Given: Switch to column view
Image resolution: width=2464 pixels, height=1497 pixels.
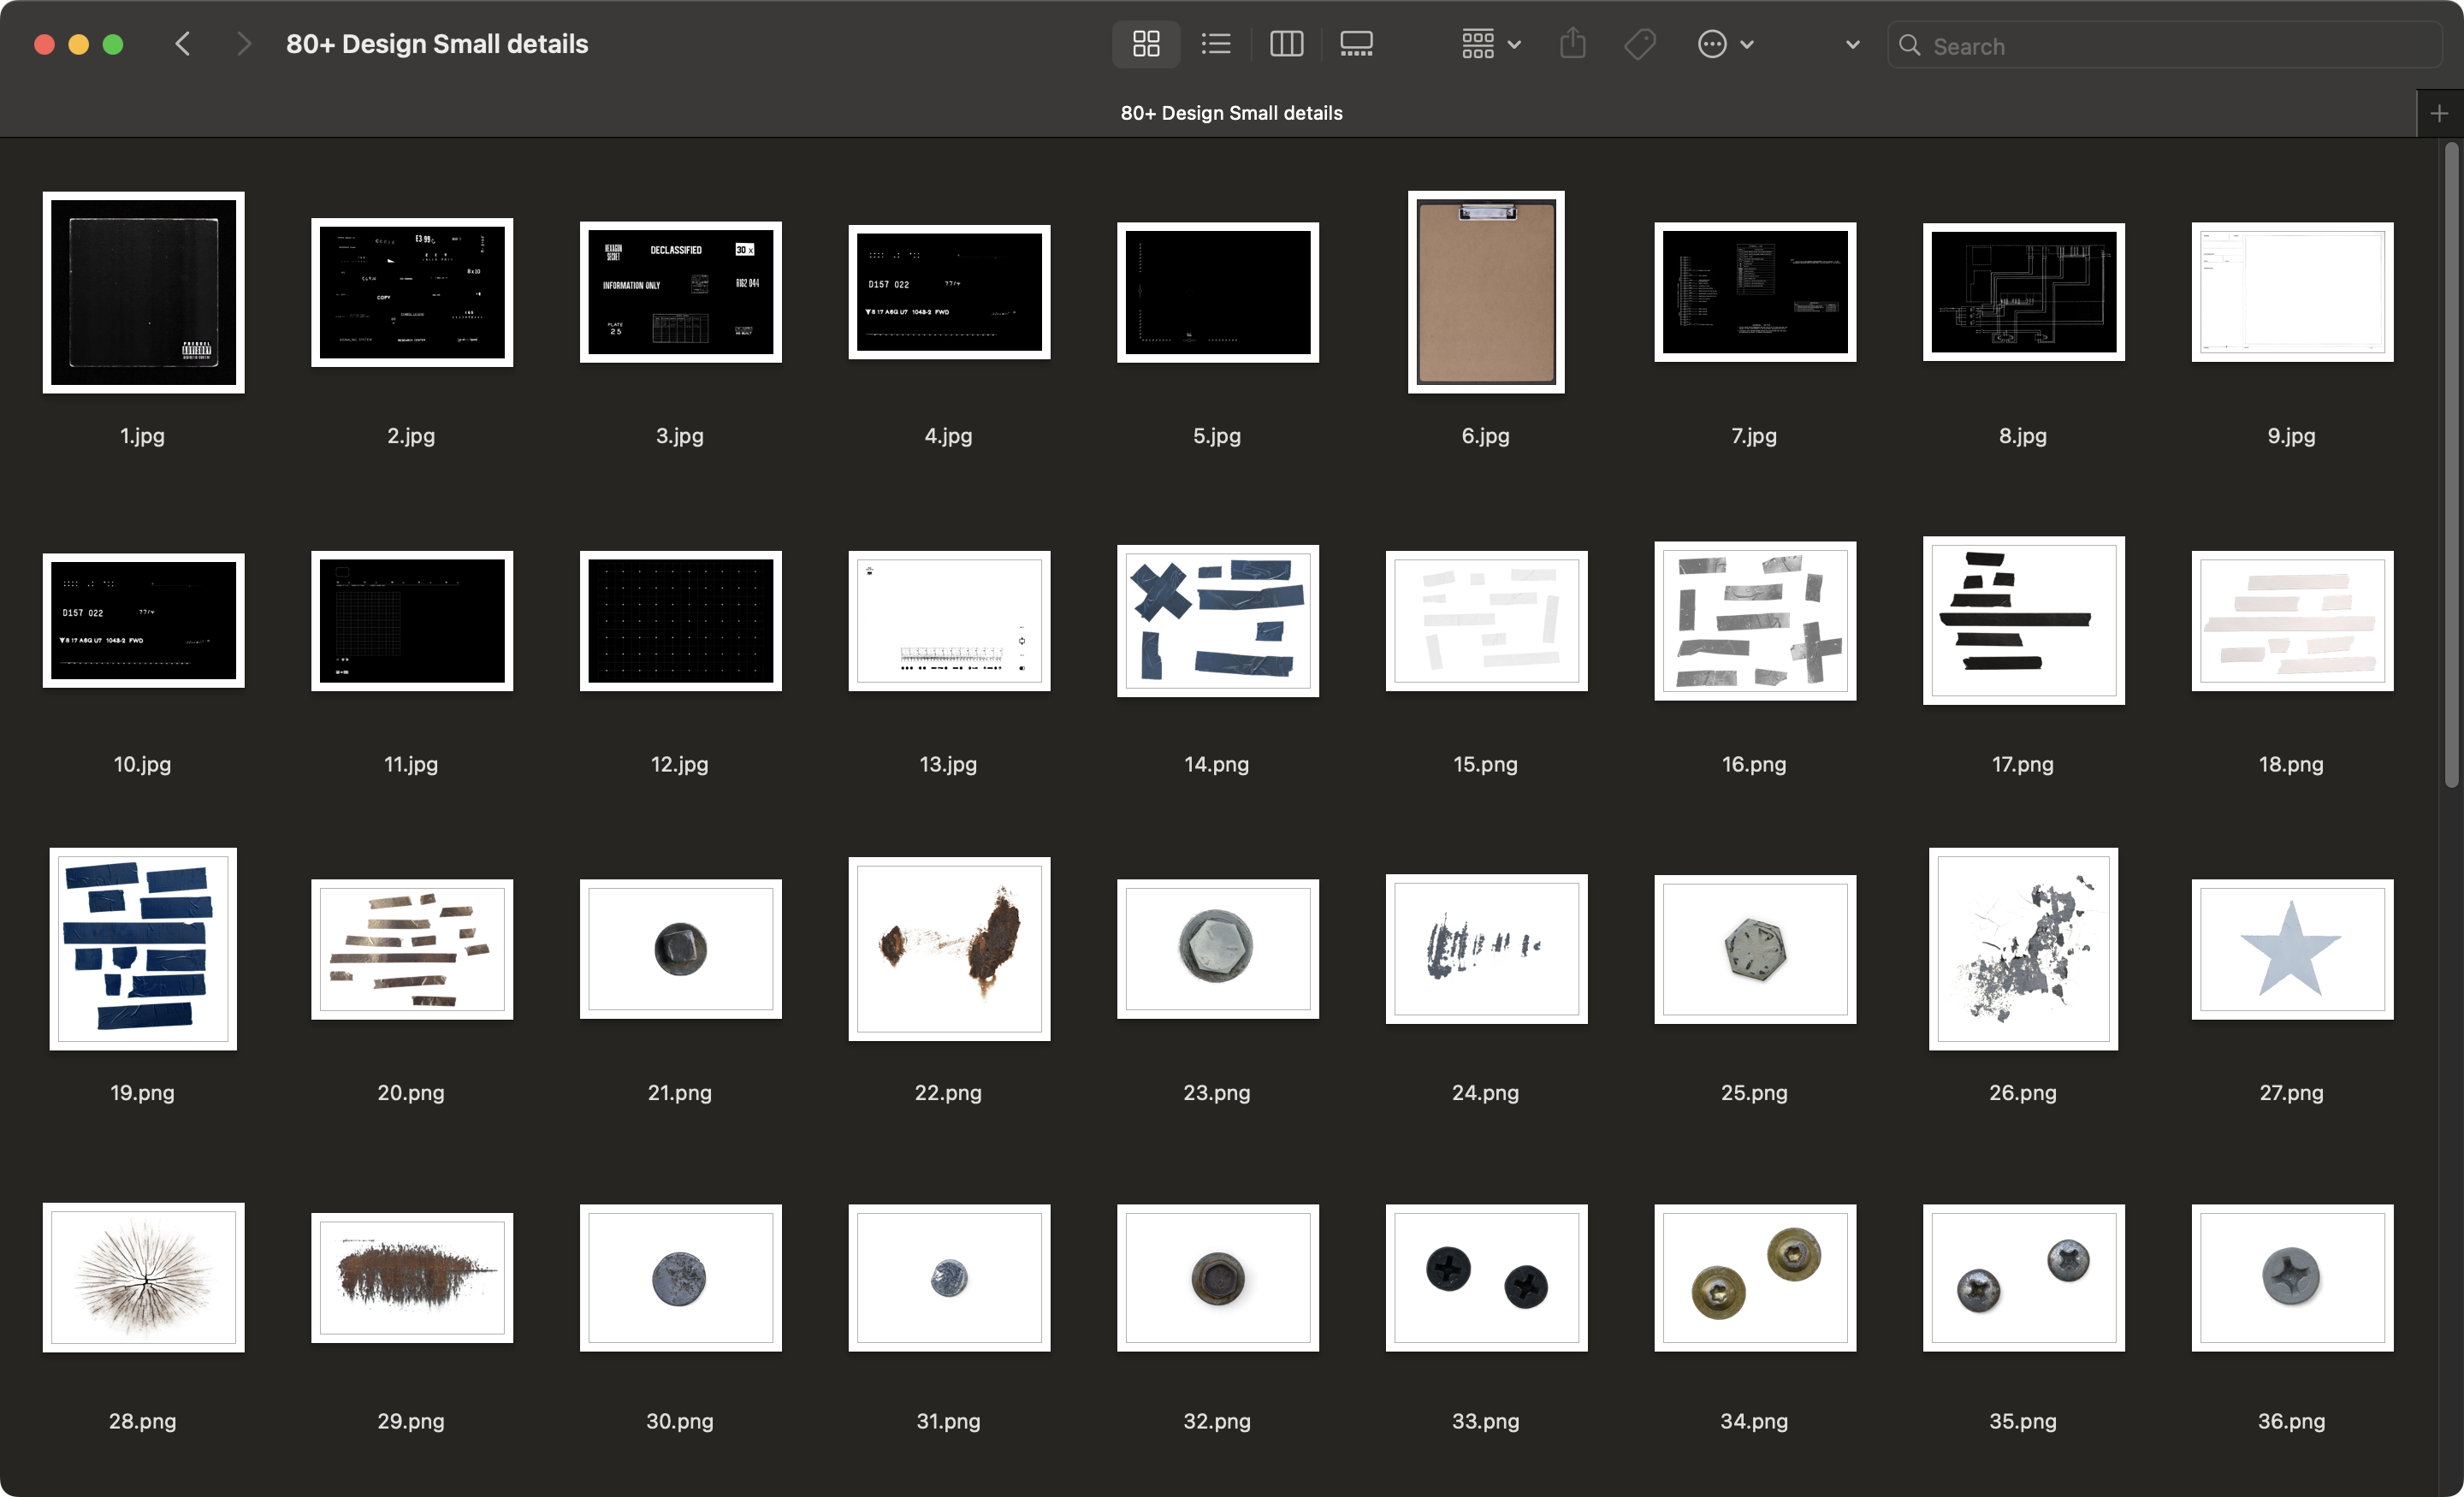Looking at the screenshot, I should click(1286, 44).
